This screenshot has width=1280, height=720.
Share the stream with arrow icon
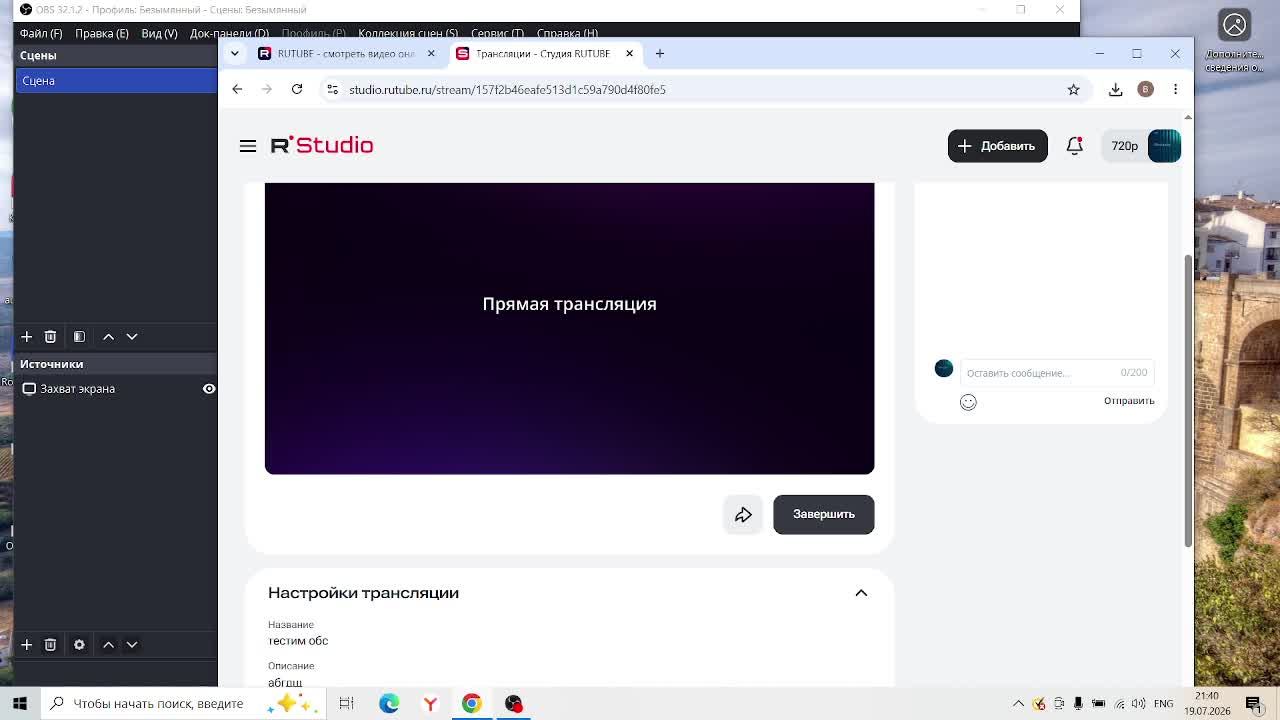point(743,515)
